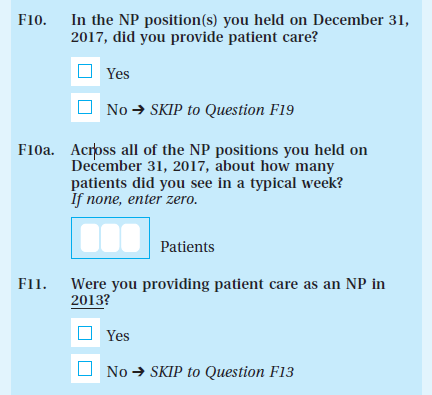Check Yes for question F10 patient care

85,71
